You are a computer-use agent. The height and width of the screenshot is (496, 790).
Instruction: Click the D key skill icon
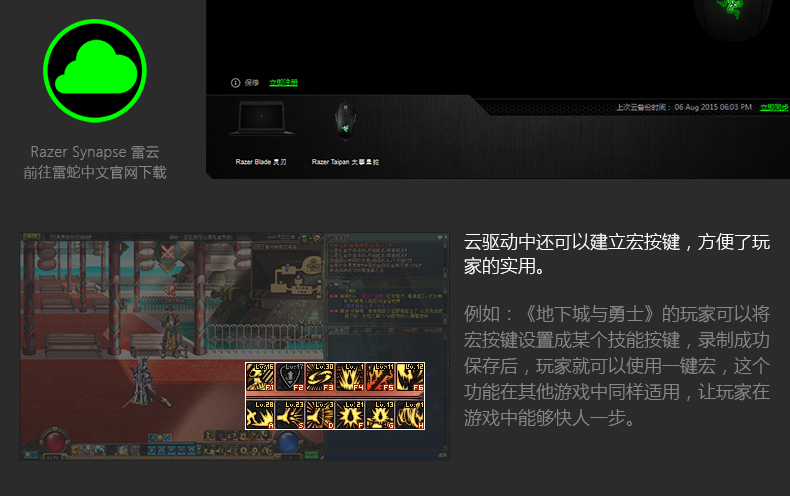320,414
